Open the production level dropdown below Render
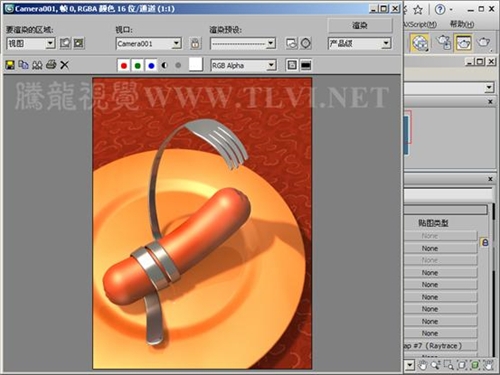This screenshot has width=500, height=375. pyautogui.click(x=359, y=43)
